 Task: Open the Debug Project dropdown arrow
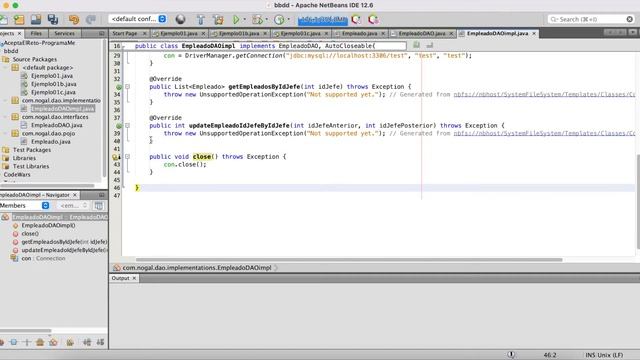tap(267, 19)
